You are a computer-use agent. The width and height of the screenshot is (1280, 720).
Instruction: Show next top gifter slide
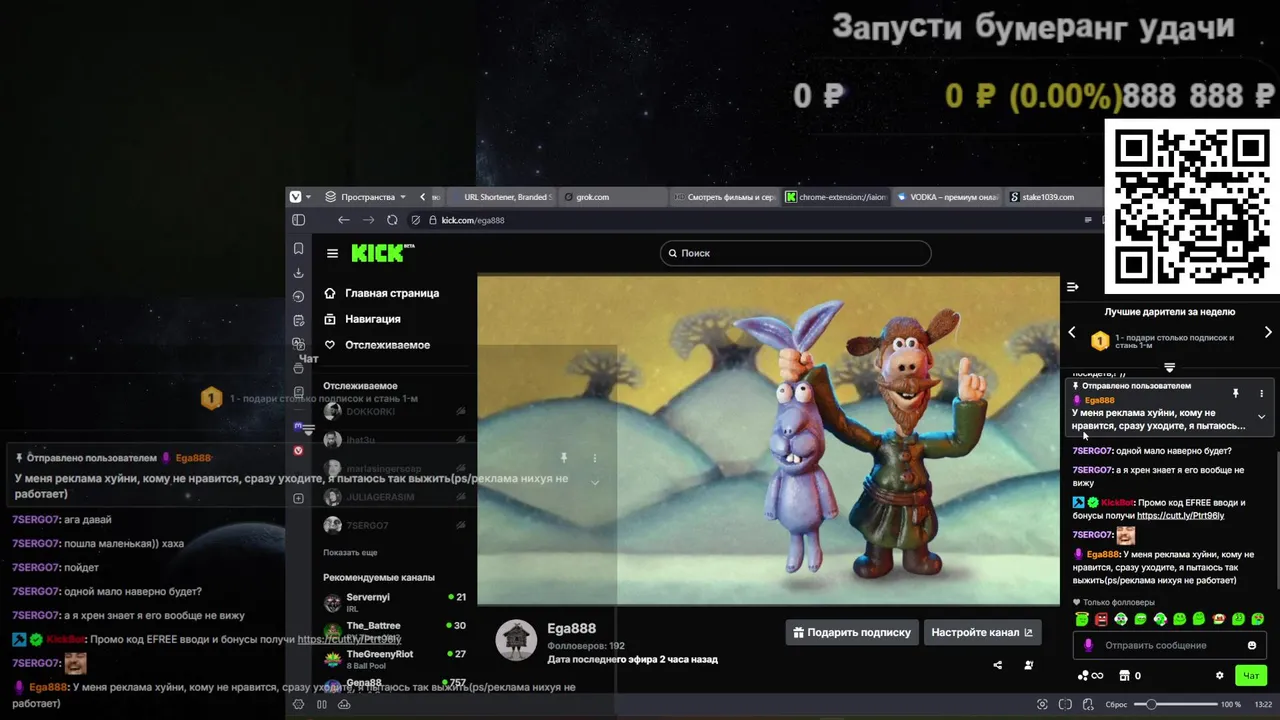(1268, 332)
